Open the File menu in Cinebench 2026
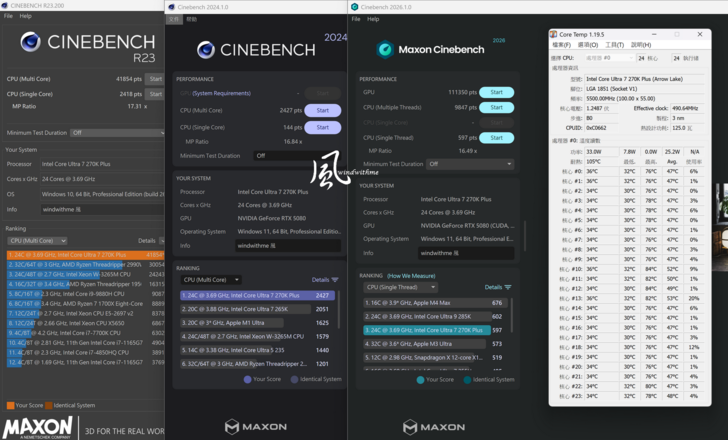728x440 pixels. [x=358, y=19]
